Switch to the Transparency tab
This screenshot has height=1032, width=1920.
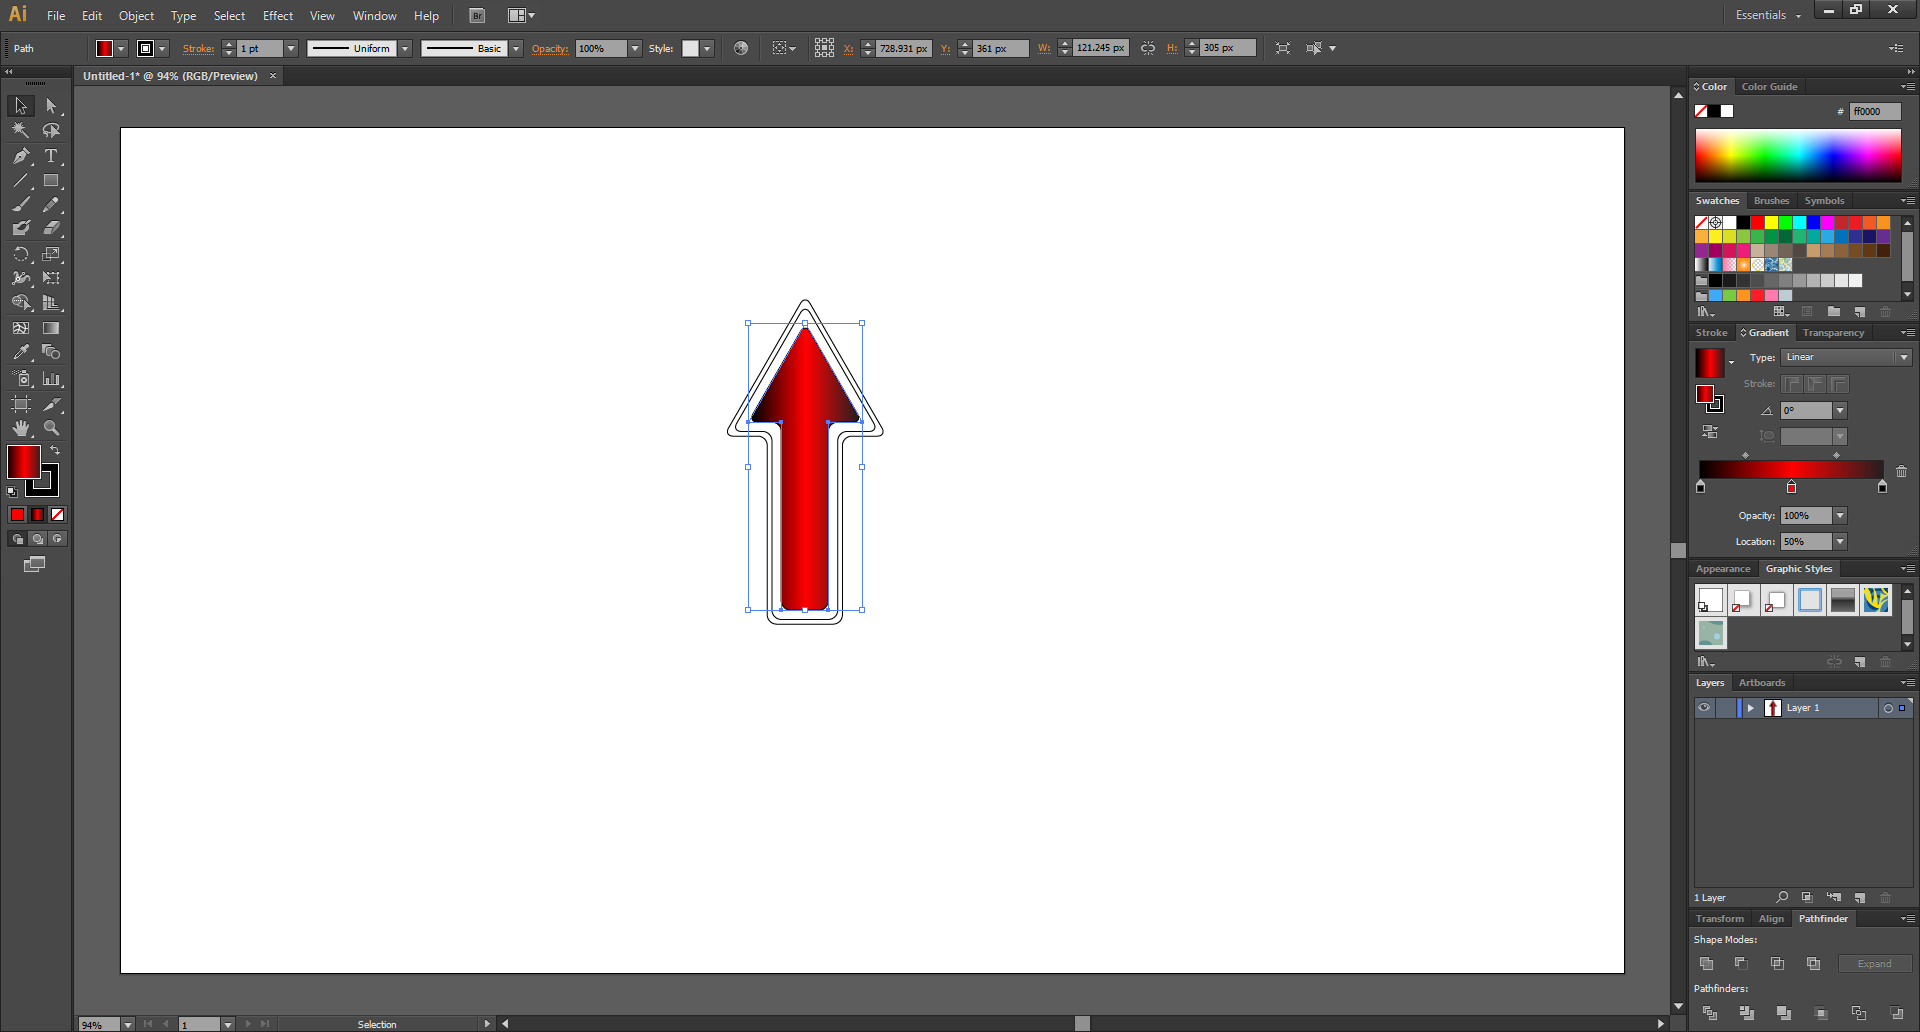1833,333
